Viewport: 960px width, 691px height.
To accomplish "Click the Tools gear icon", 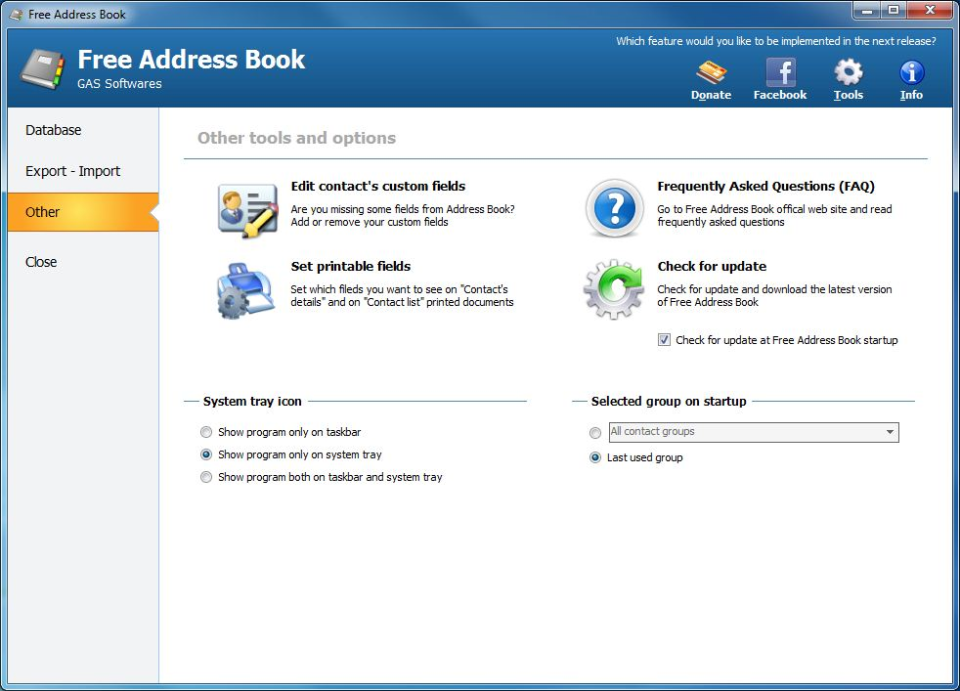I will click(x=847, y=72).
